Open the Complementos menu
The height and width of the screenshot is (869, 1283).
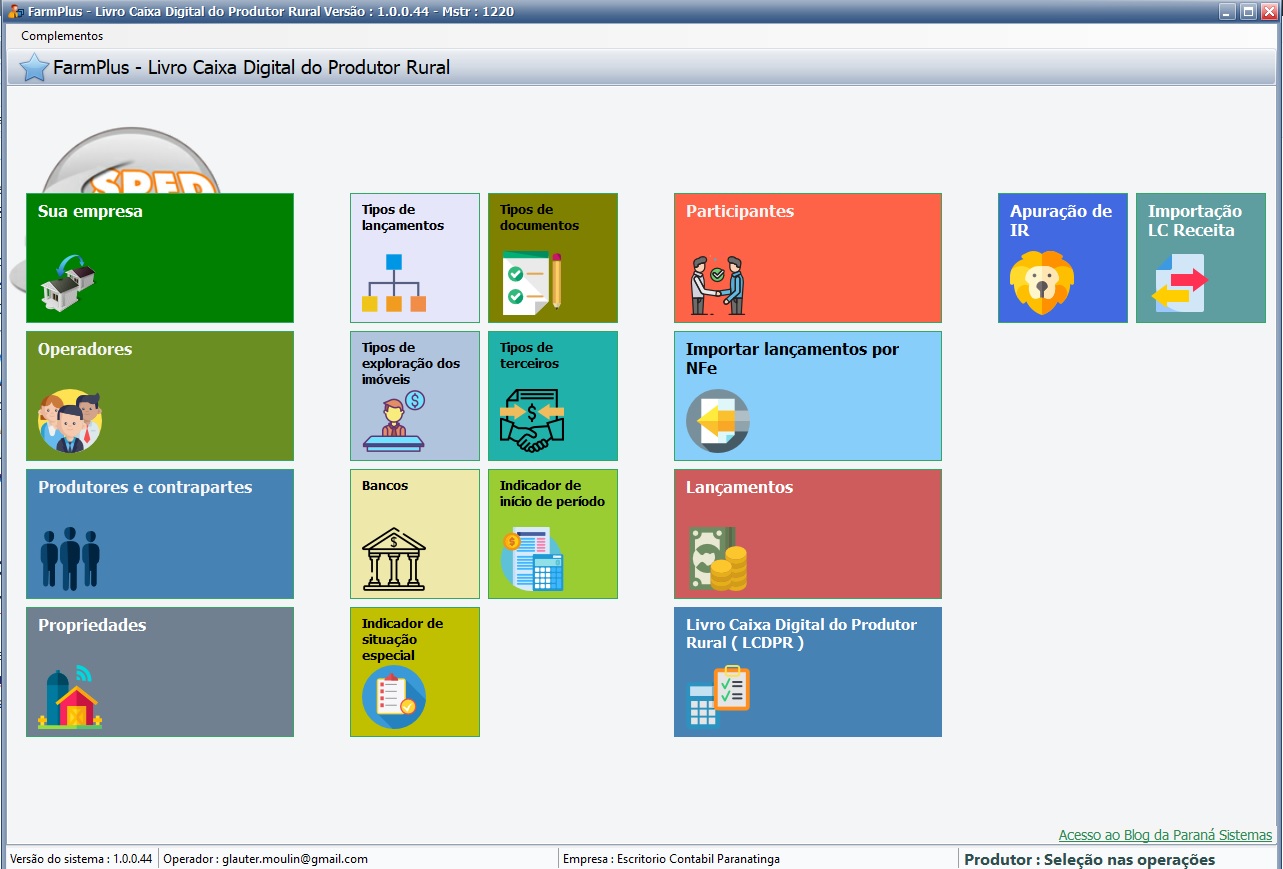pyautogui.click(x=62, y=36)
